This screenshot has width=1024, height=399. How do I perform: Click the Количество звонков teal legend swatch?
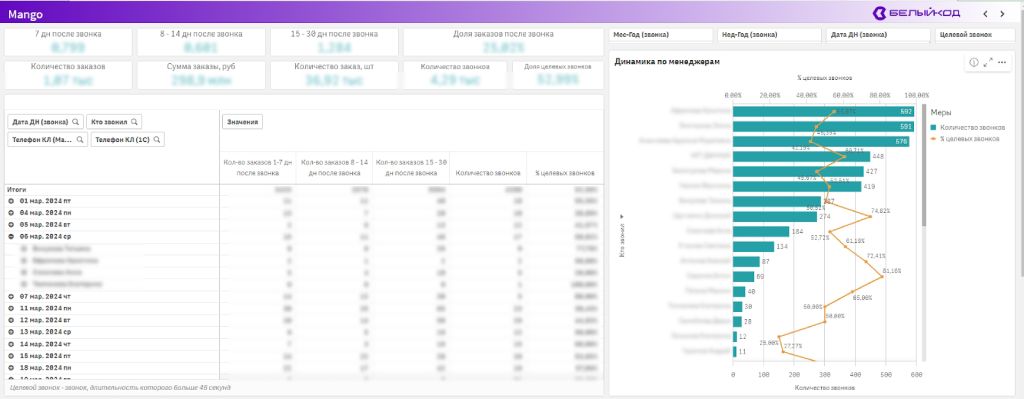(x=935, y=127)
